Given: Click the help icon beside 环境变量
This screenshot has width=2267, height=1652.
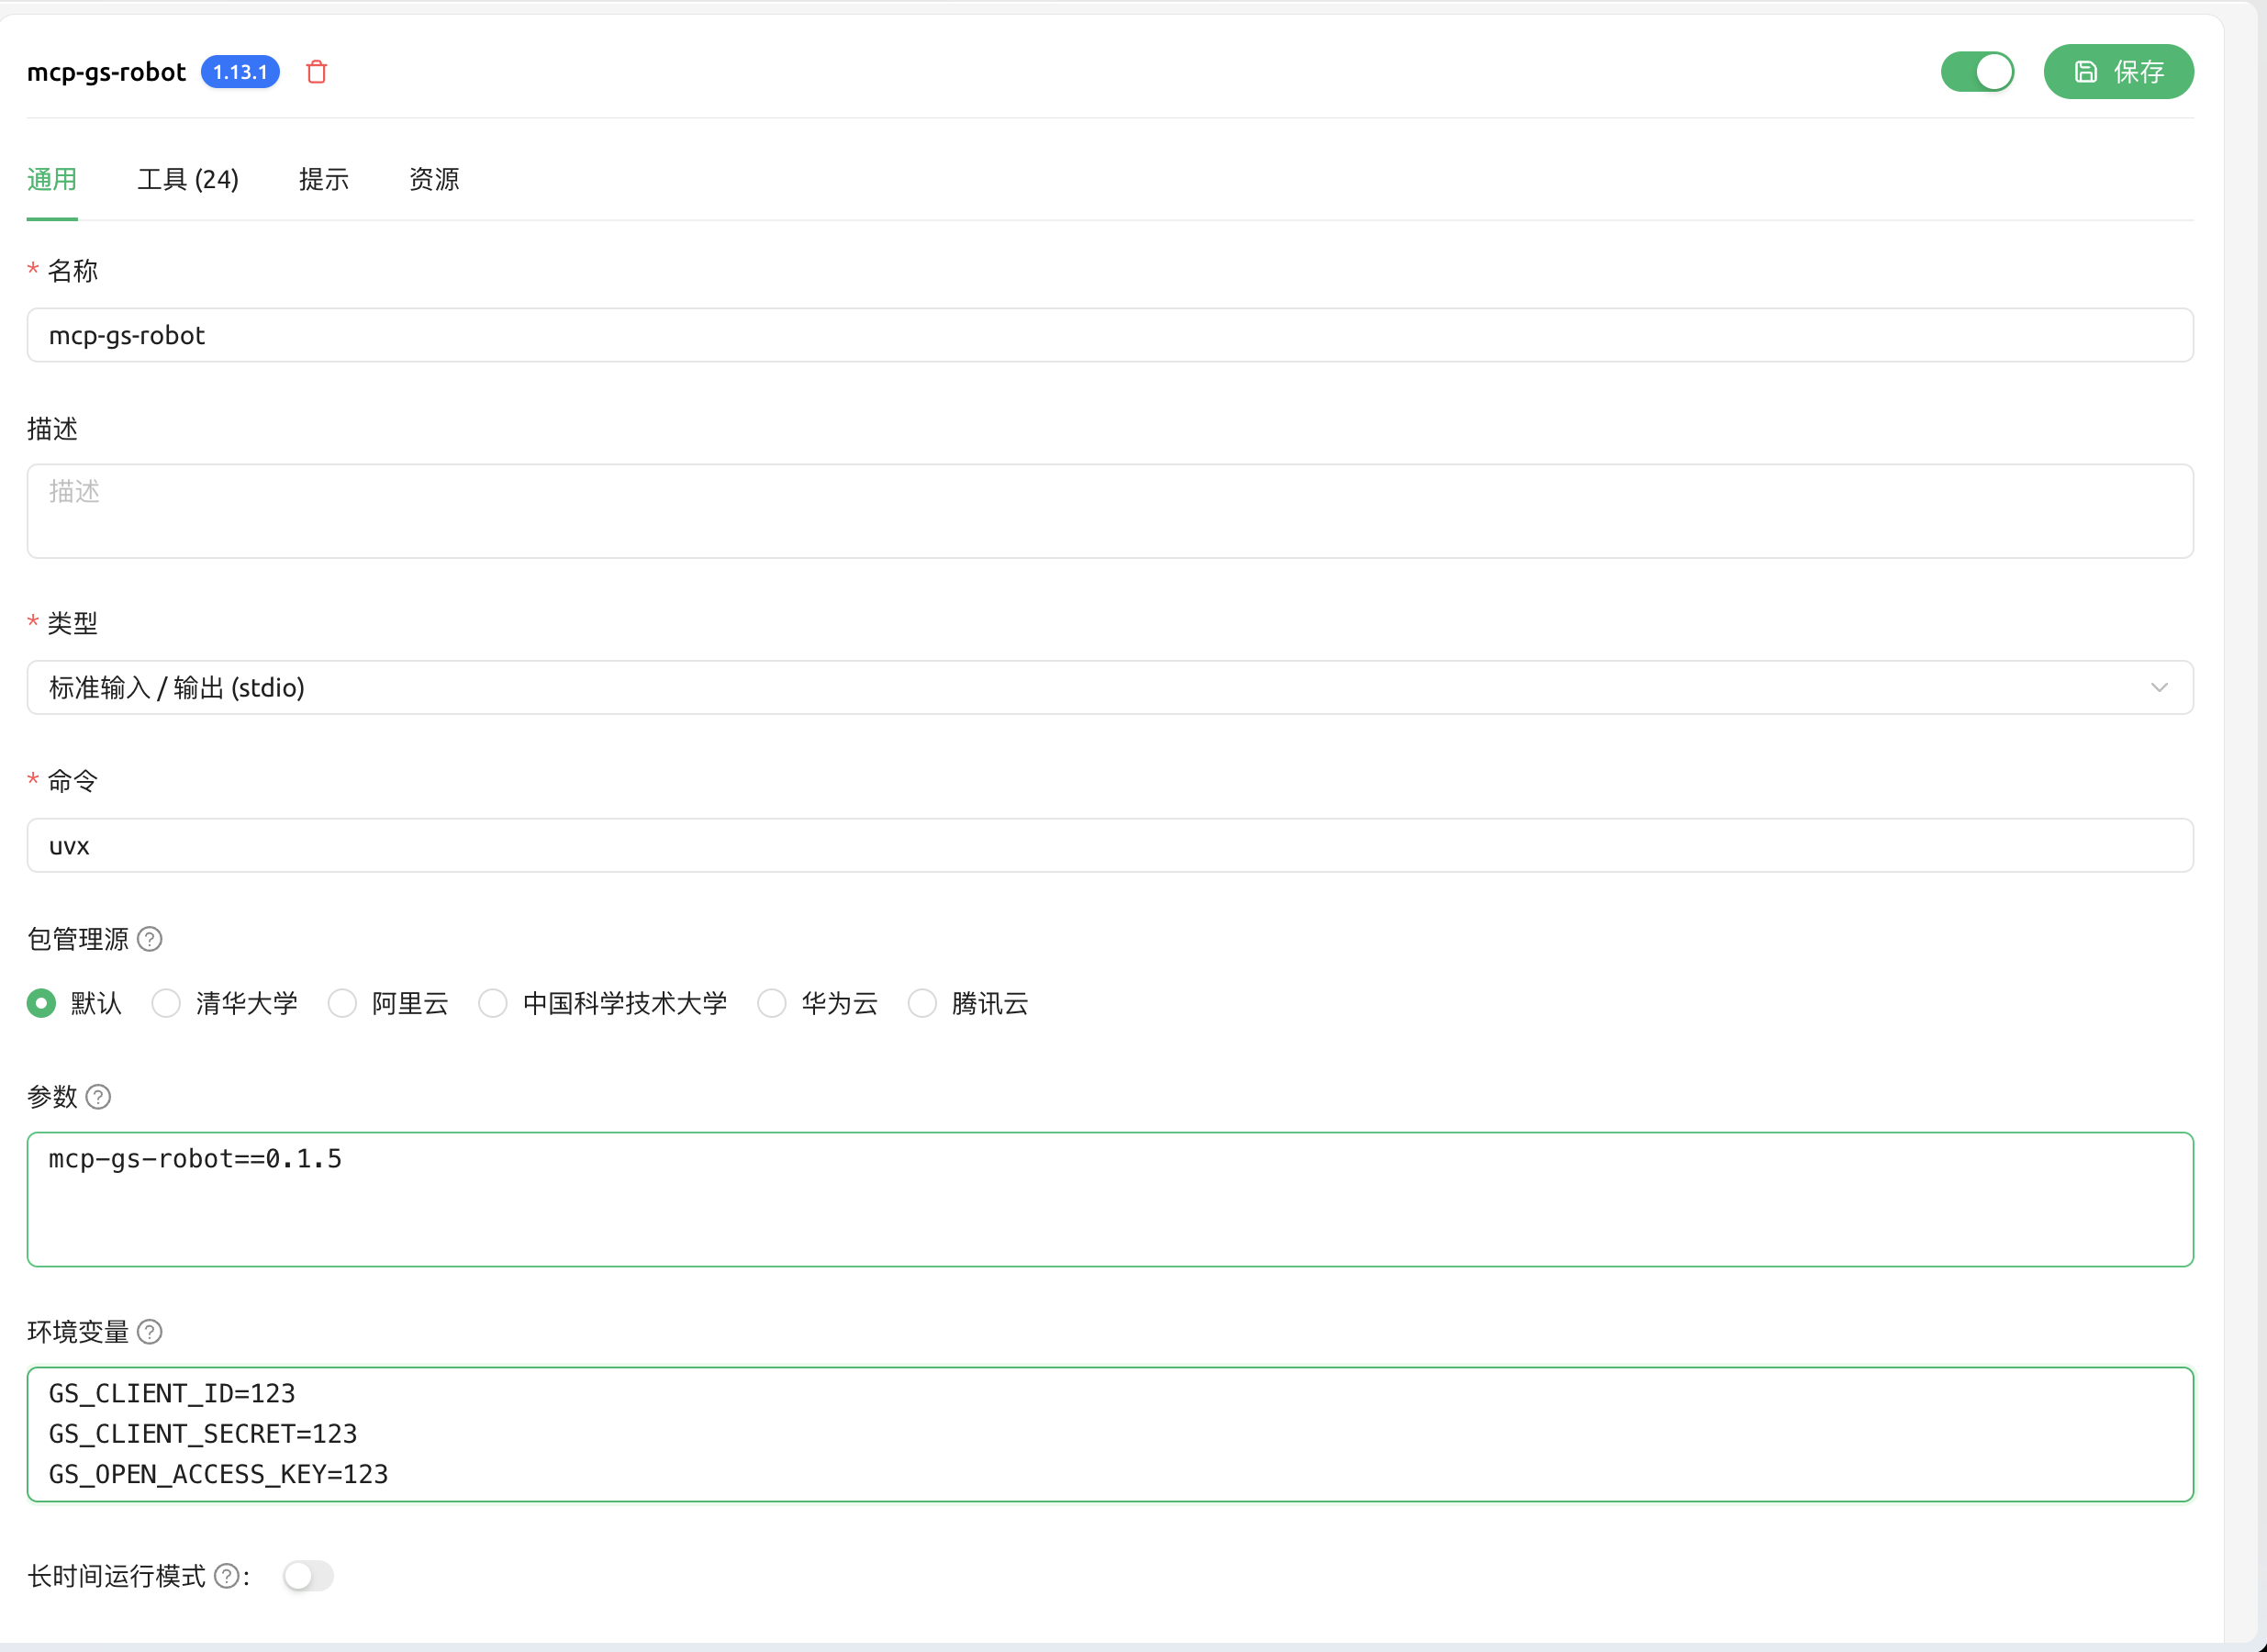Looking at the screenshot, I should [x=150, y=1332].
